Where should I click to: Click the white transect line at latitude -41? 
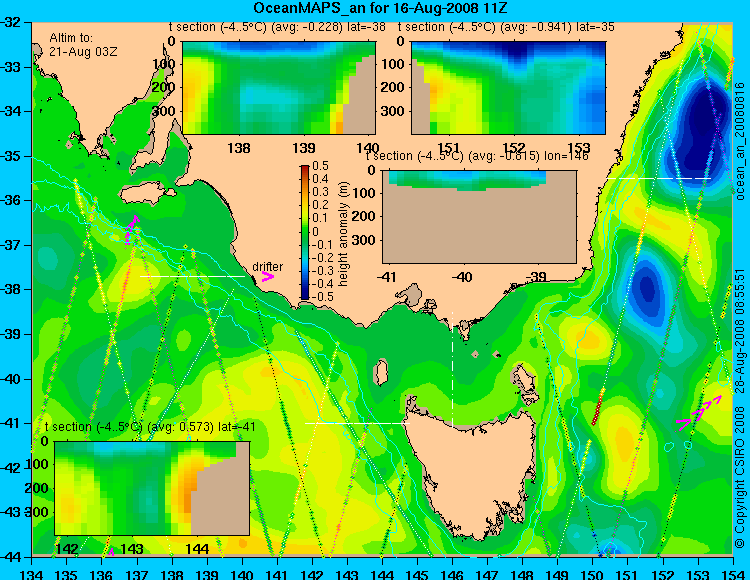tap(357, 423)
